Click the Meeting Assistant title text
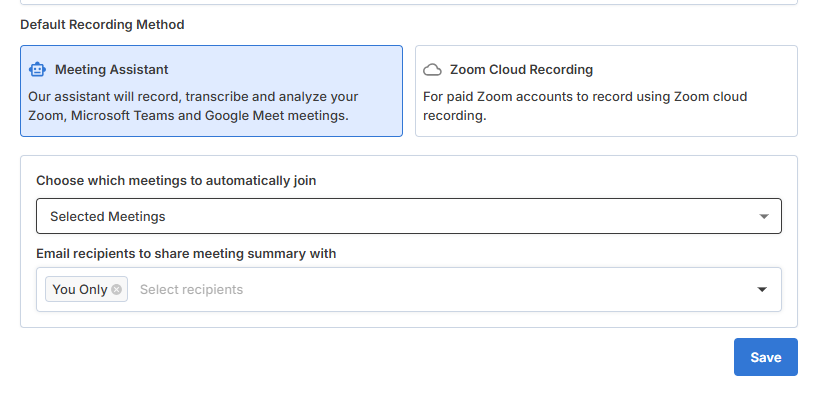Viewport: 818px width, 405px height. pos(112,70)
